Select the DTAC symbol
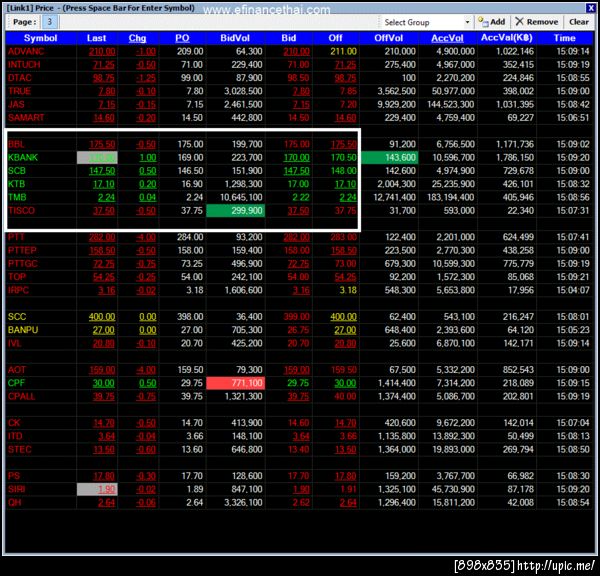 20,78
